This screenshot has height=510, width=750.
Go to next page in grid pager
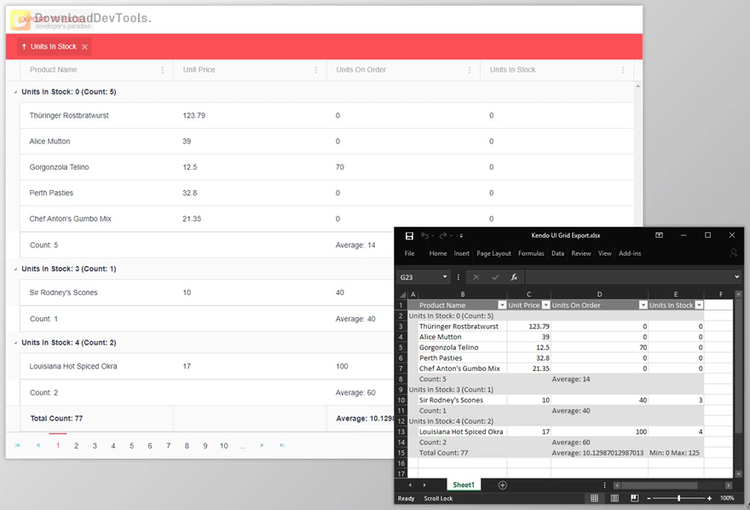coord(262,445)
